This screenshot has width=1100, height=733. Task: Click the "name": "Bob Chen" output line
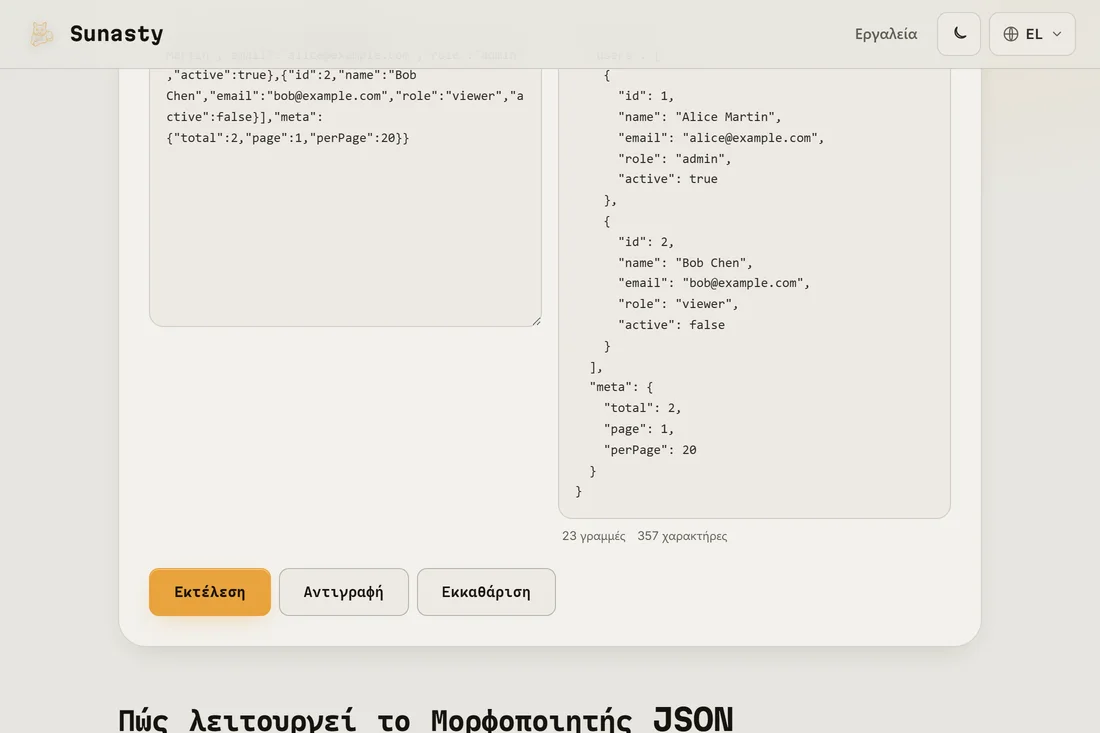tap(685, 262)
